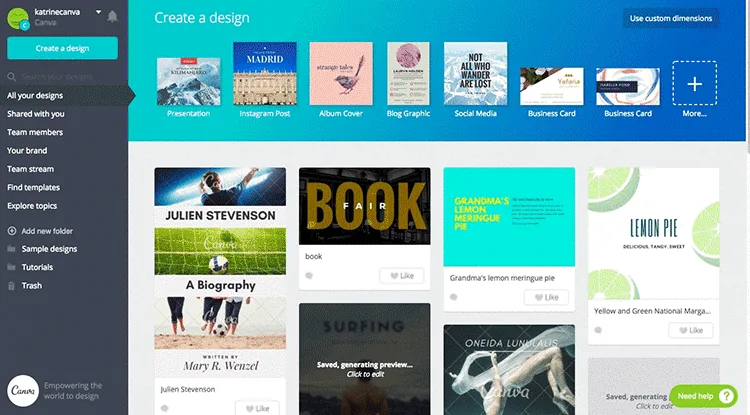Open the Julien Stevenson biography design
The width and height of the screenshot is (750, 415).
pos(220,273)
